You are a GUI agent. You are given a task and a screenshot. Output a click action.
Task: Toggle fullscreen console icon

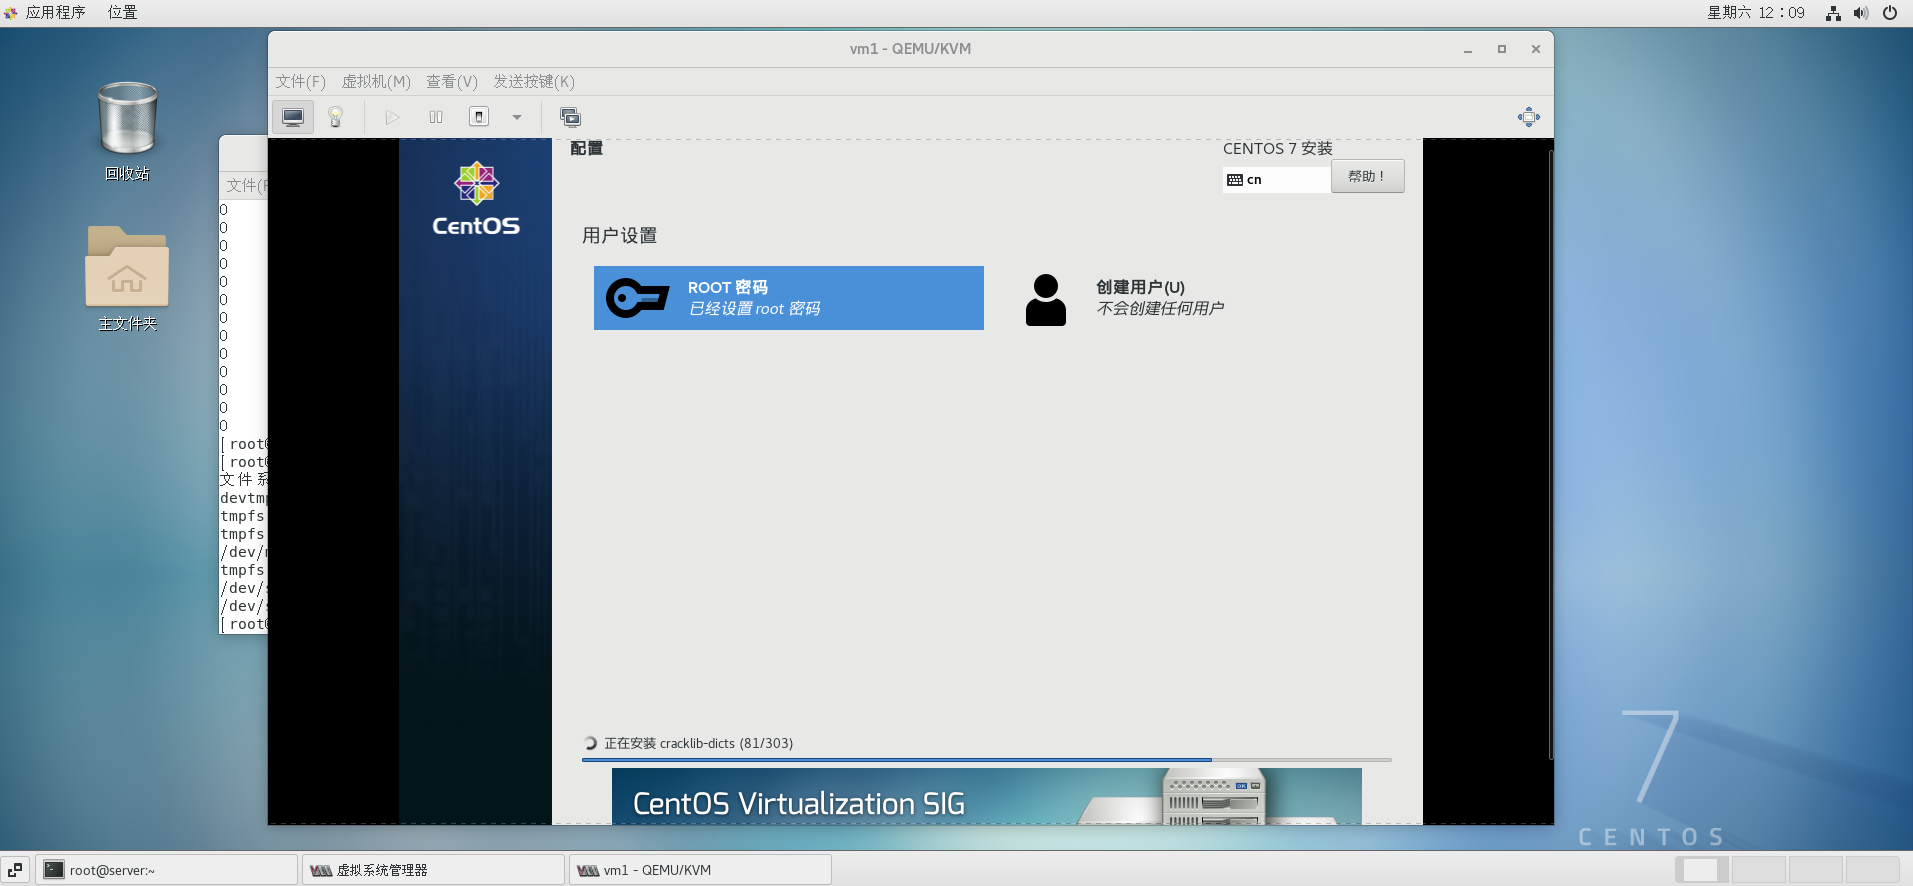tap(1529, 117)
